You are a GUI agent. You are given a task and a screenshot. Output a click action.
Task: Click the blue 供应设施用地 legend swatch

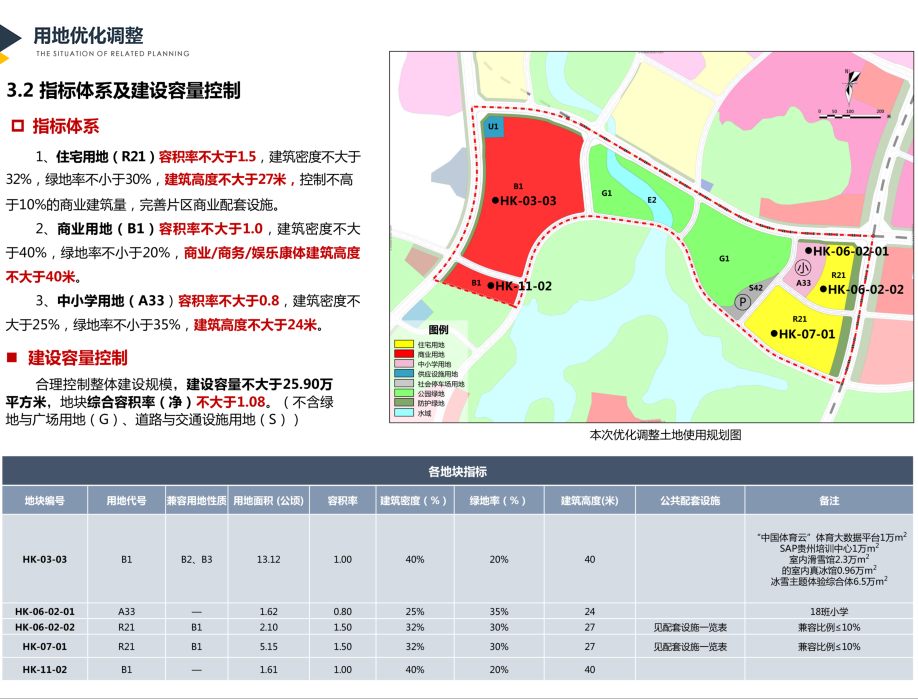pyautogui.click(x=404, y=374)
